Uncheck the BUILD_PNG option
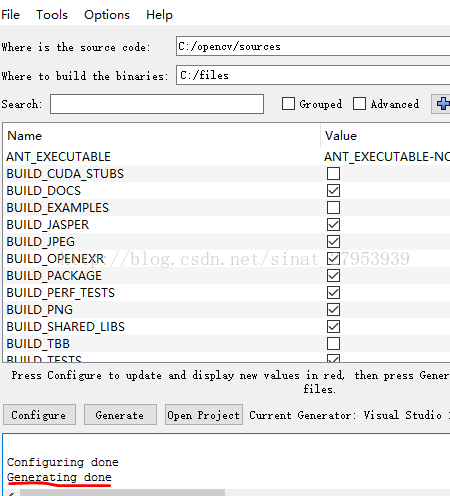This screenshot has width=450, height=496. (333, 310)
